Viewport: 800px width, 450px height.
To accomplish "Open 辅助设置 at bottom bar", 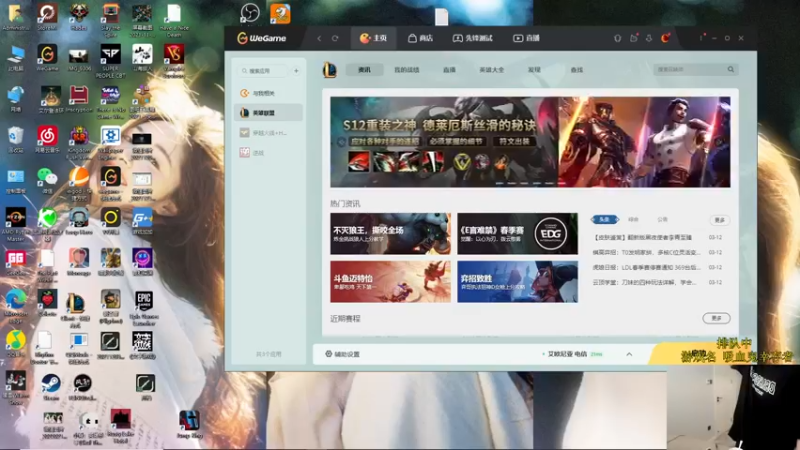I will coord(343,354).
